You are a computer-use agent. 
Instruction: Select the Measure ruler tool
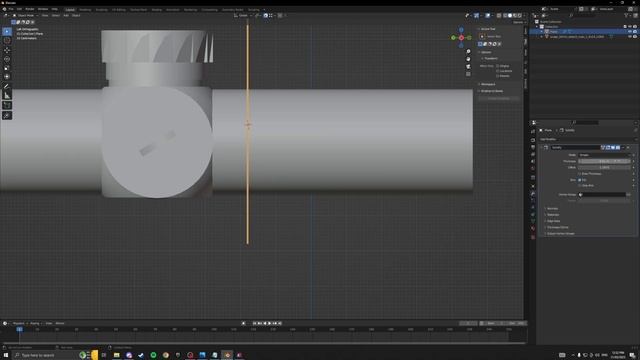pos(7,96)
